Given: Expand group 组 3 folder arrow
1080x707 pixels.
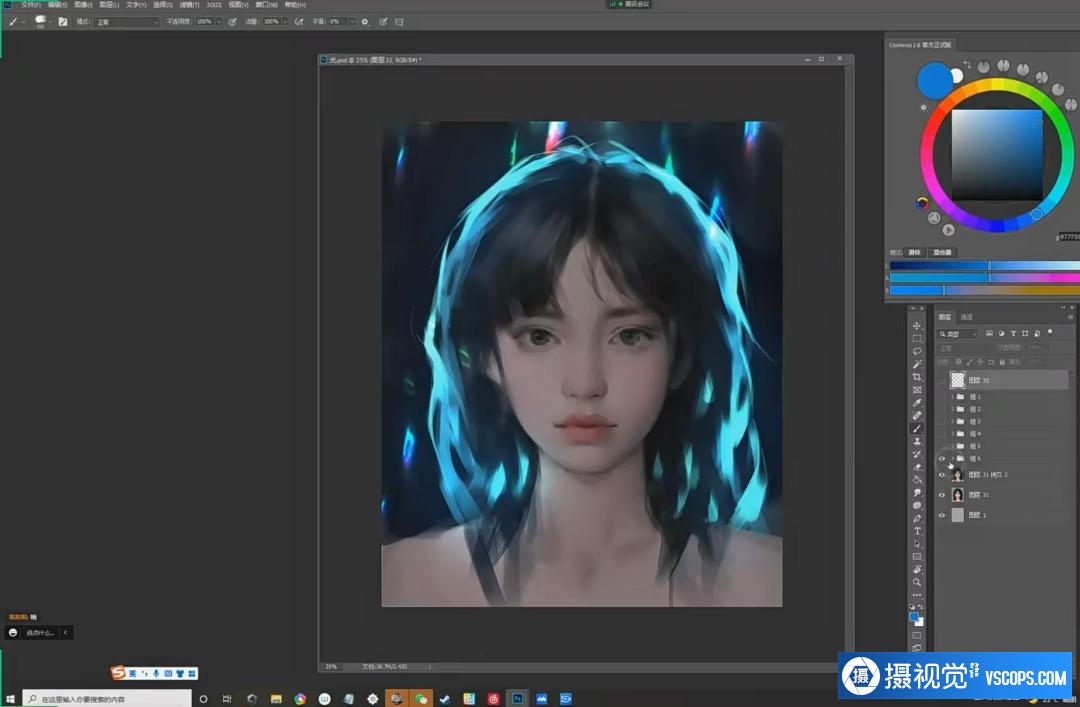Looking at the screenshot, I should 953,421.
